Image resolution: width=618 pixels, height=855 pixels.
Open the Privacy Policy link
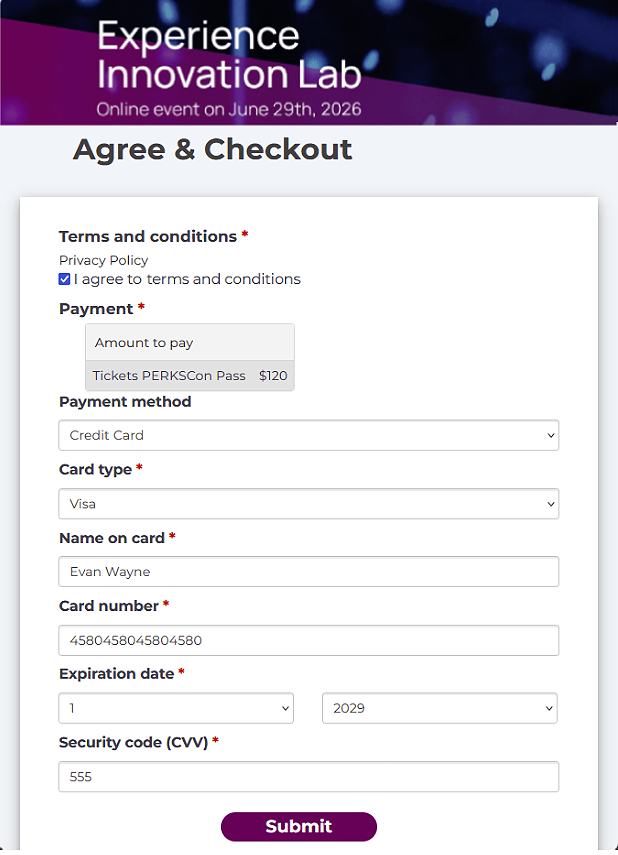[x=103, y=260]
